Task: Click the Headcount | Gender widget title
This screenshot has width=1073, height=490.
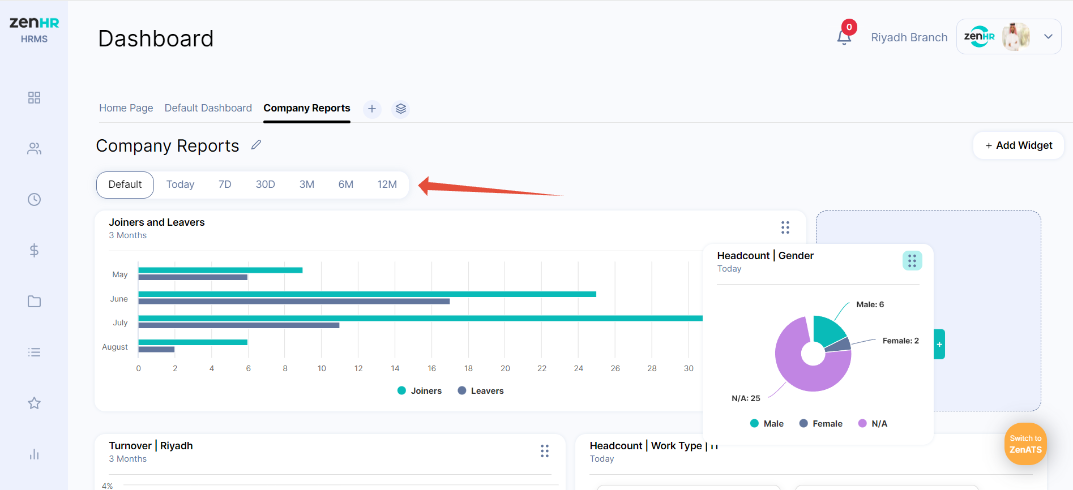Action: pyautogui.click(x=765, y=255)
